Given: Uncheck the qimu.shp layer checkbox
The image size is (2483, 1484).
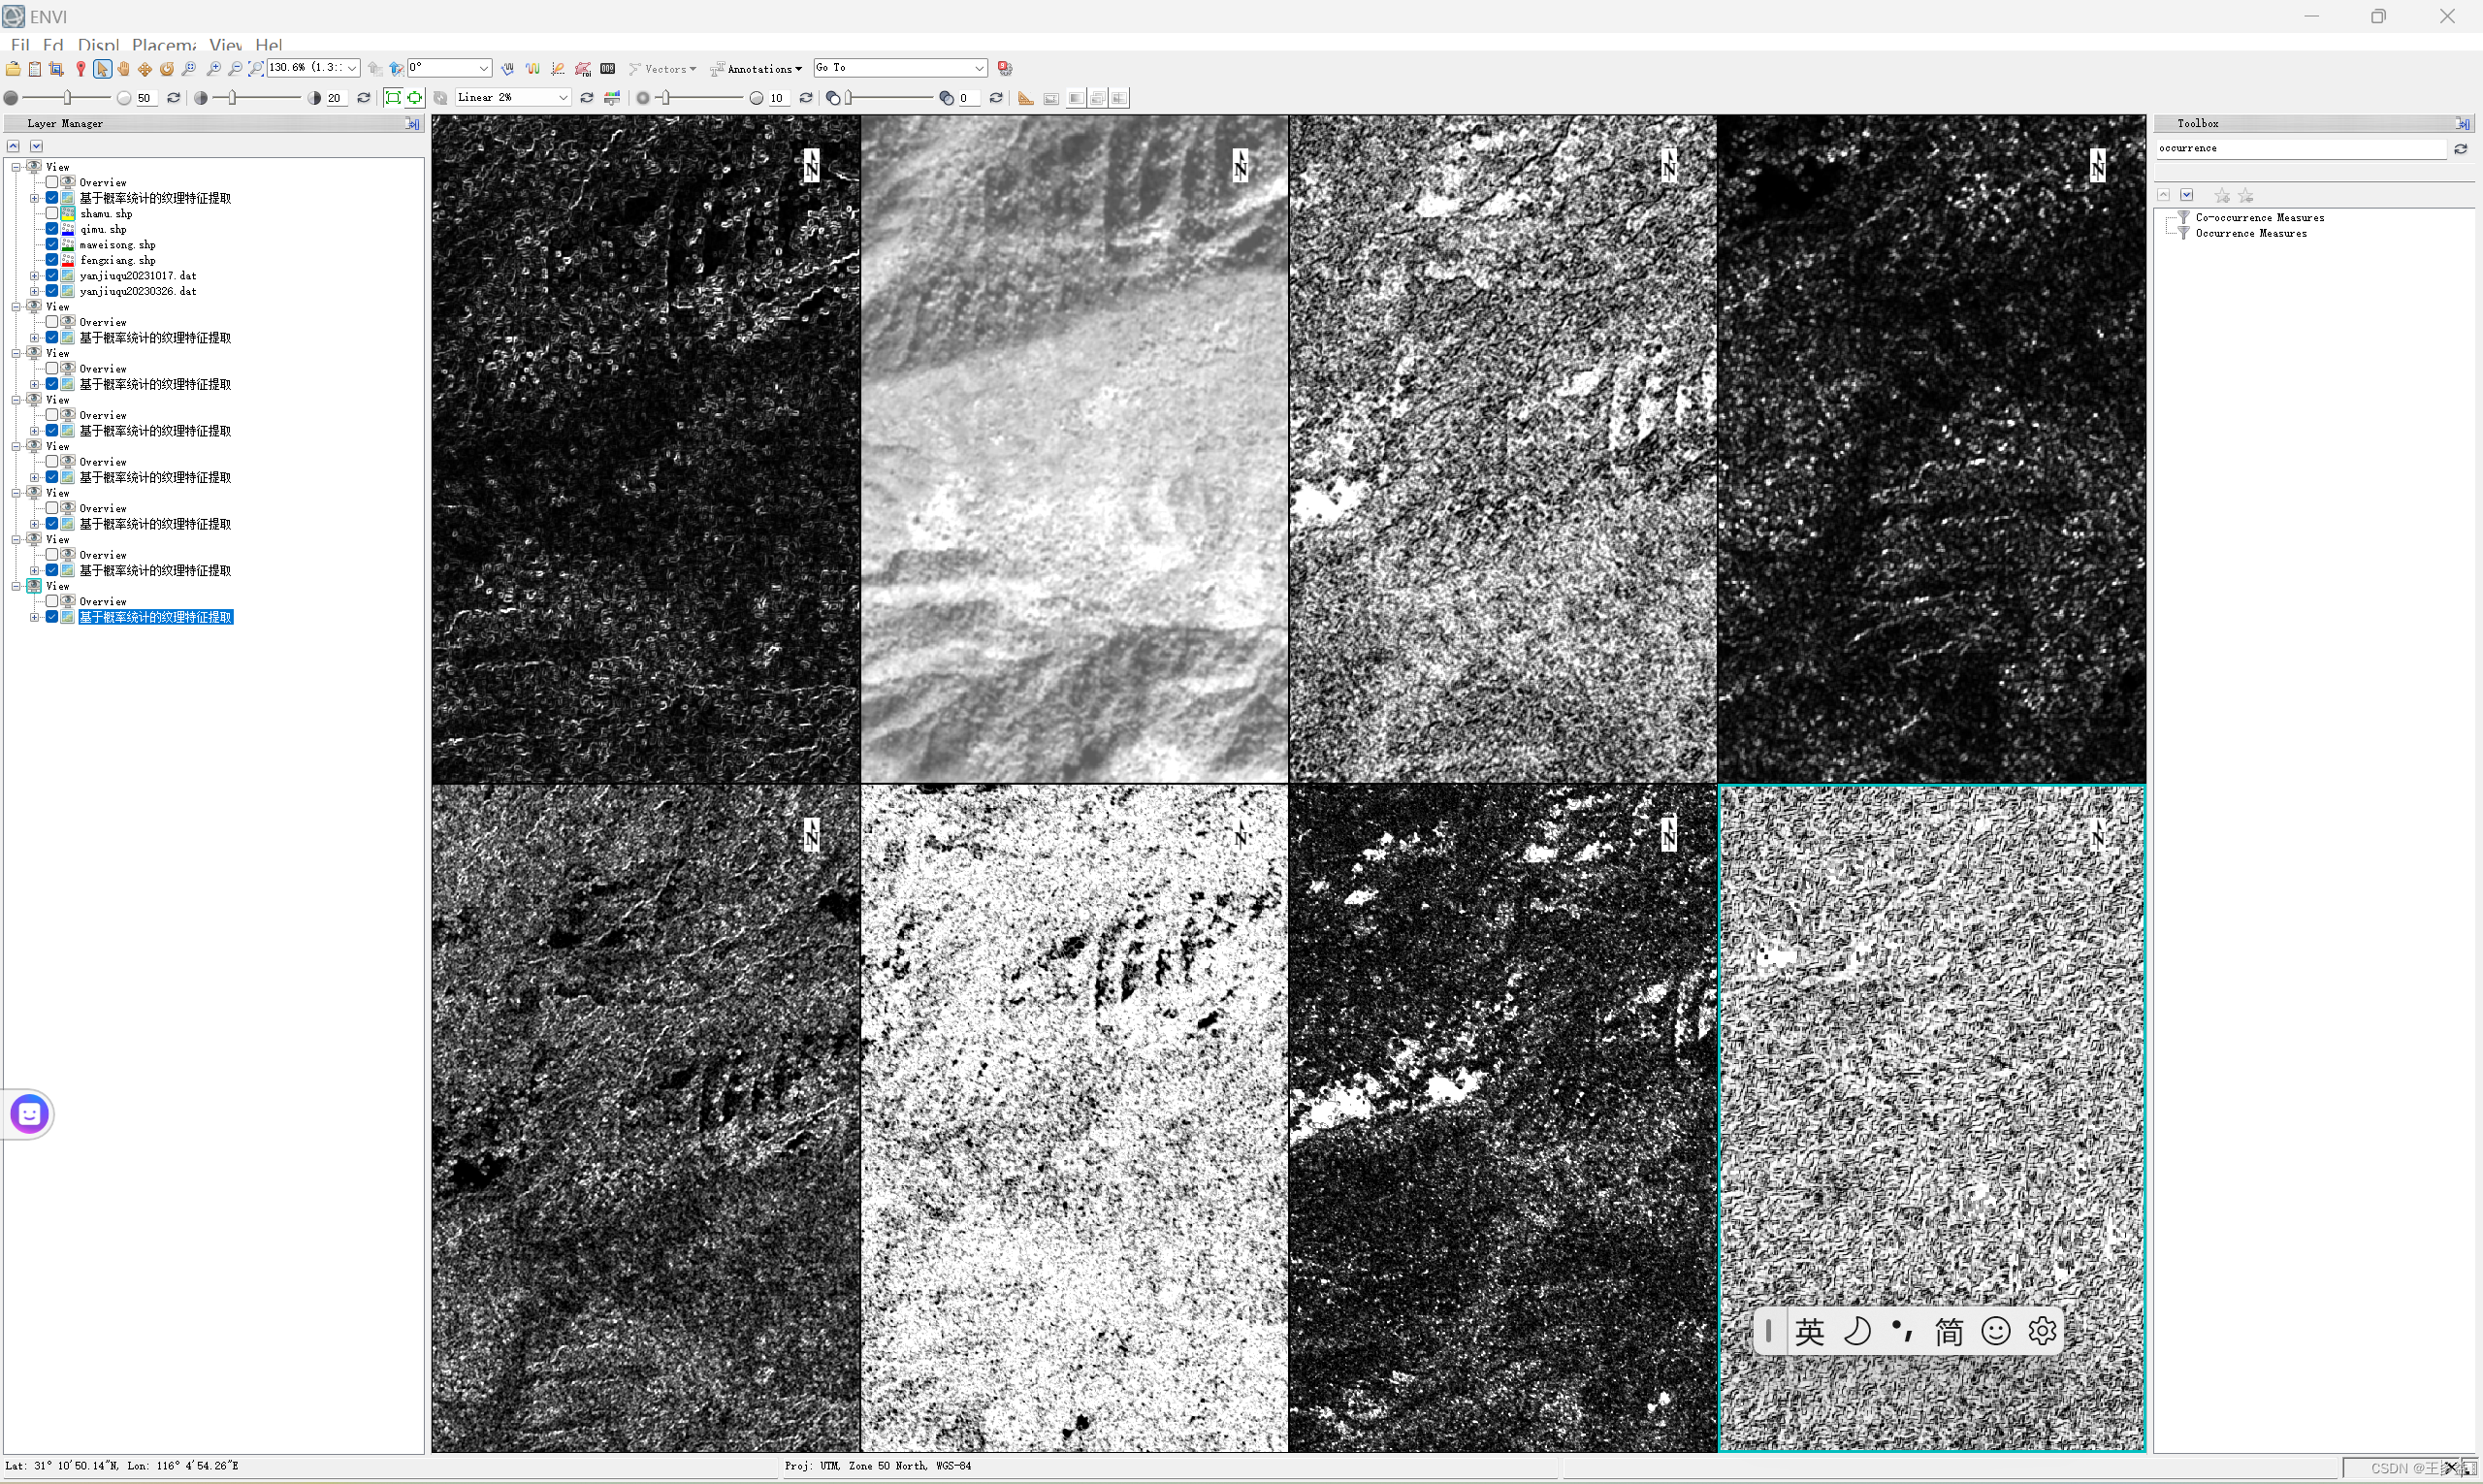Looking at the screenshot, I should (52, 229).
